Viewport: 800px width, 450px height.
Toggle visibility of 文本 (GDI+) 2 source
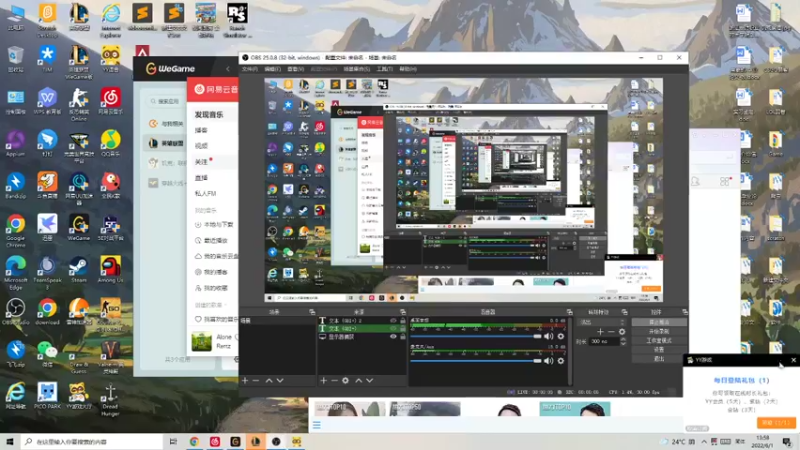click(393, 321)
